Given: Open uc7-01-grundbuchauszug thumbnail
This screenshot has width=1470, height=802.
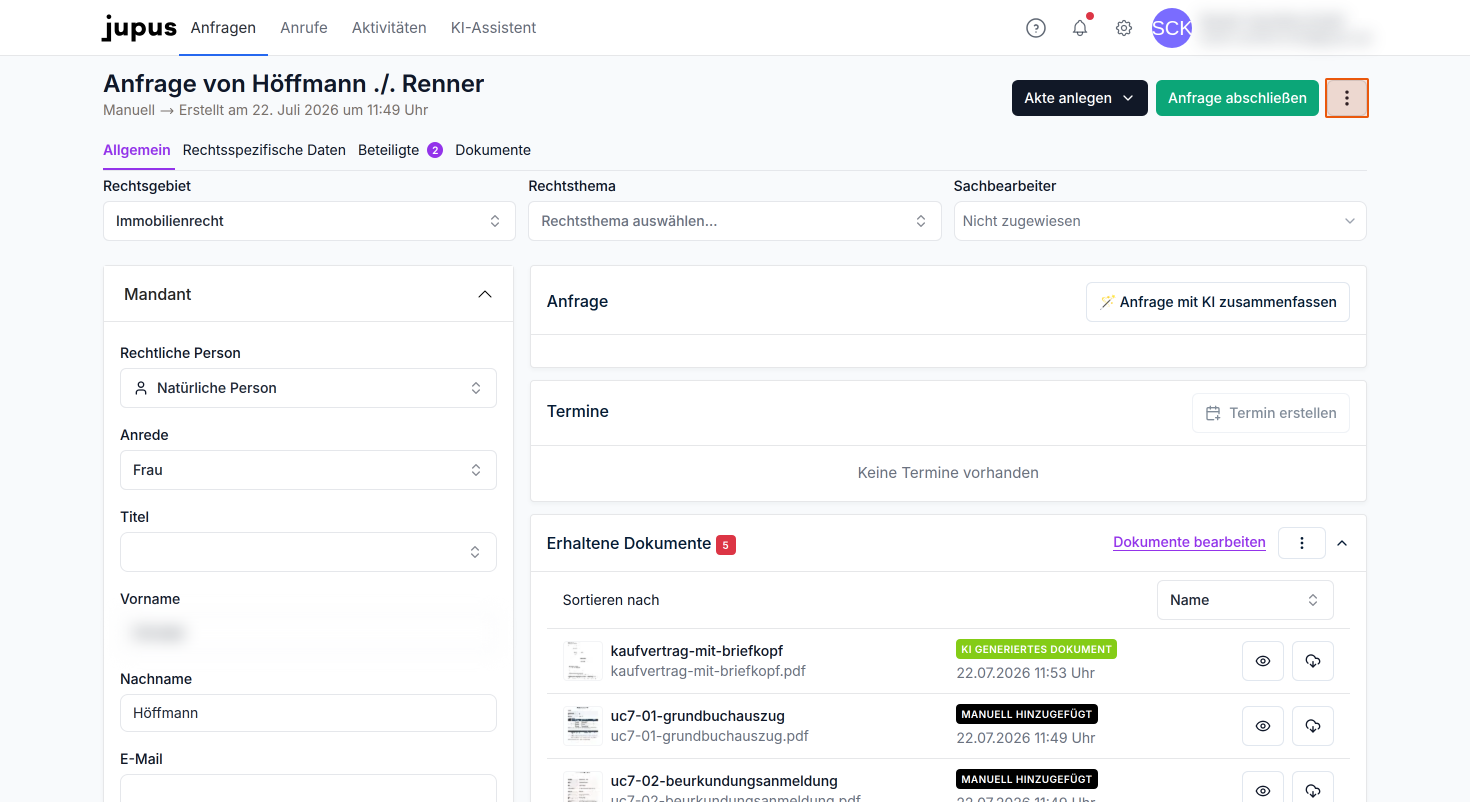Looking at the screenshot, I should pyautogui.click(x=582, y=726).
